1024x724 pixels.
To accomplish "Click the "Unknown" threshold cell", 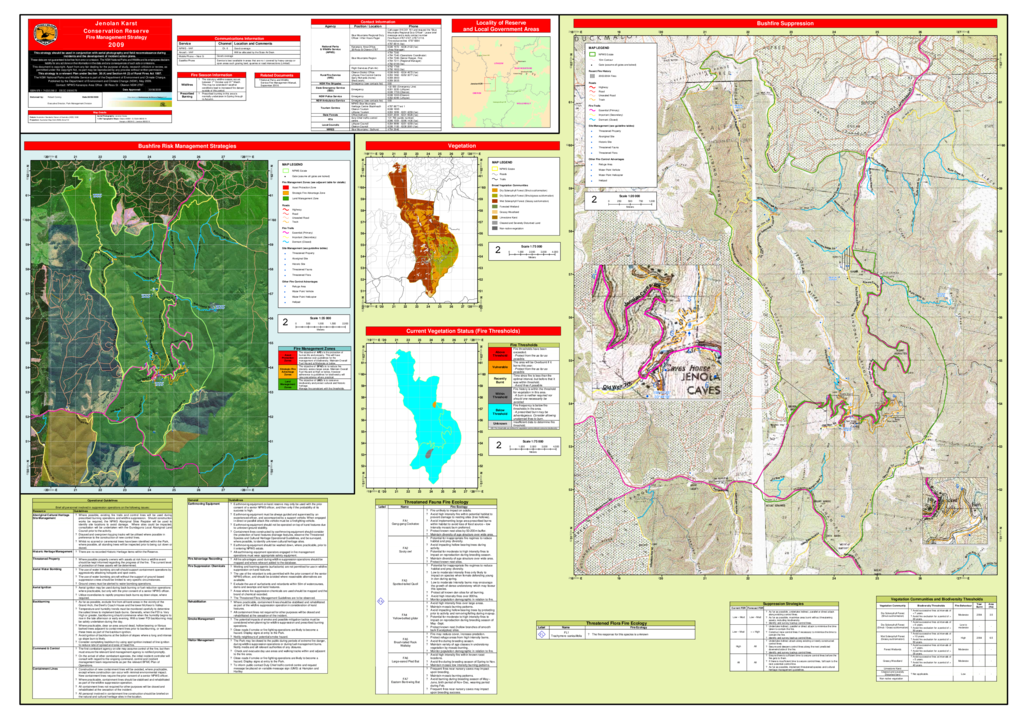I will [500, 424].
